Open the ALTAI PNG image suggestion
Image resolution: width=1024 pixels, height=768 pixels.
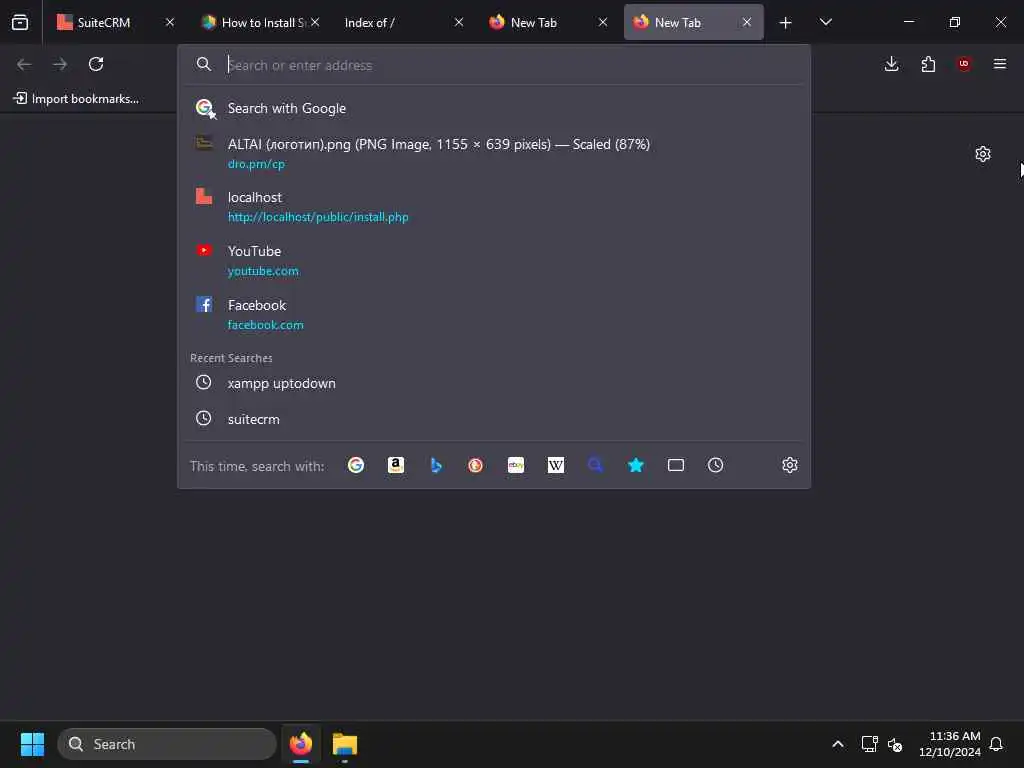tap(494, 153)
